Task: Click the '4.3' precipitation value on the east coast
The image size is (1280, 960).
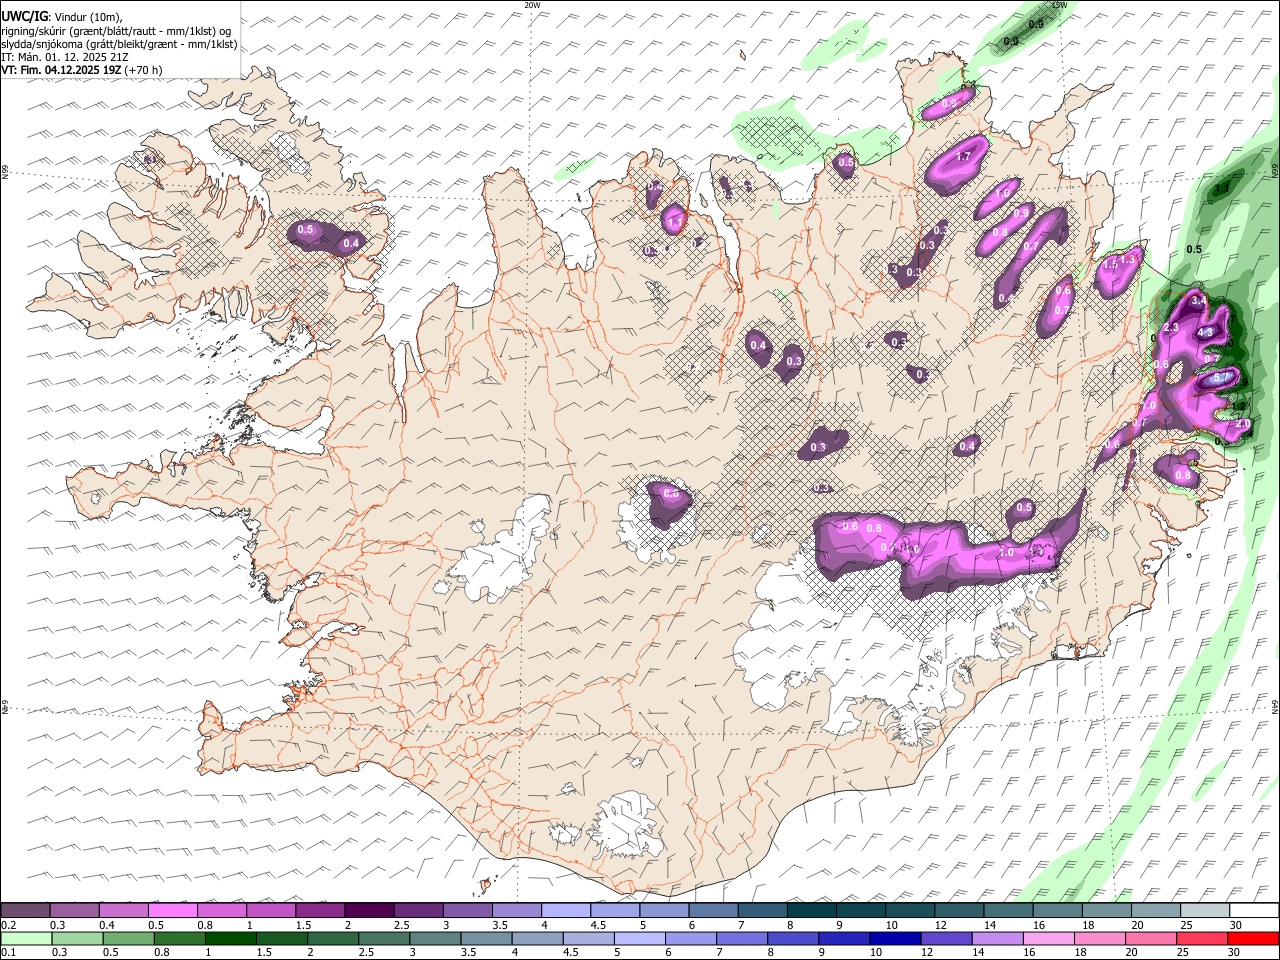Action: 1205,333
